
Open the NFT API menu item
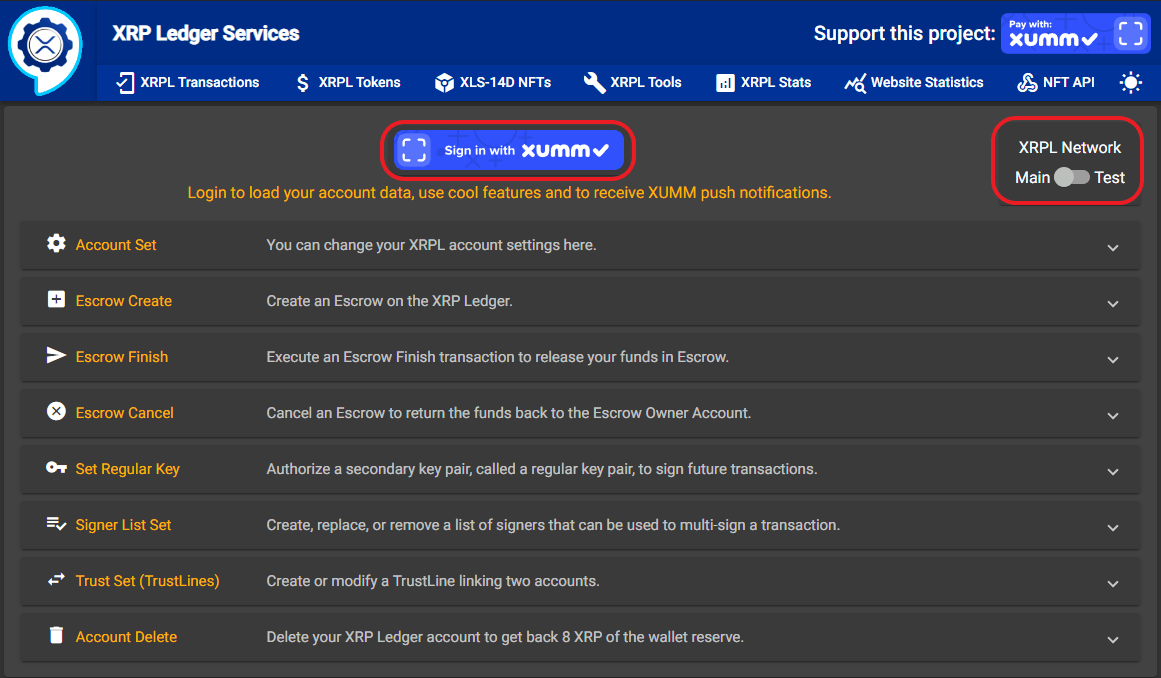pos(1055,83)
